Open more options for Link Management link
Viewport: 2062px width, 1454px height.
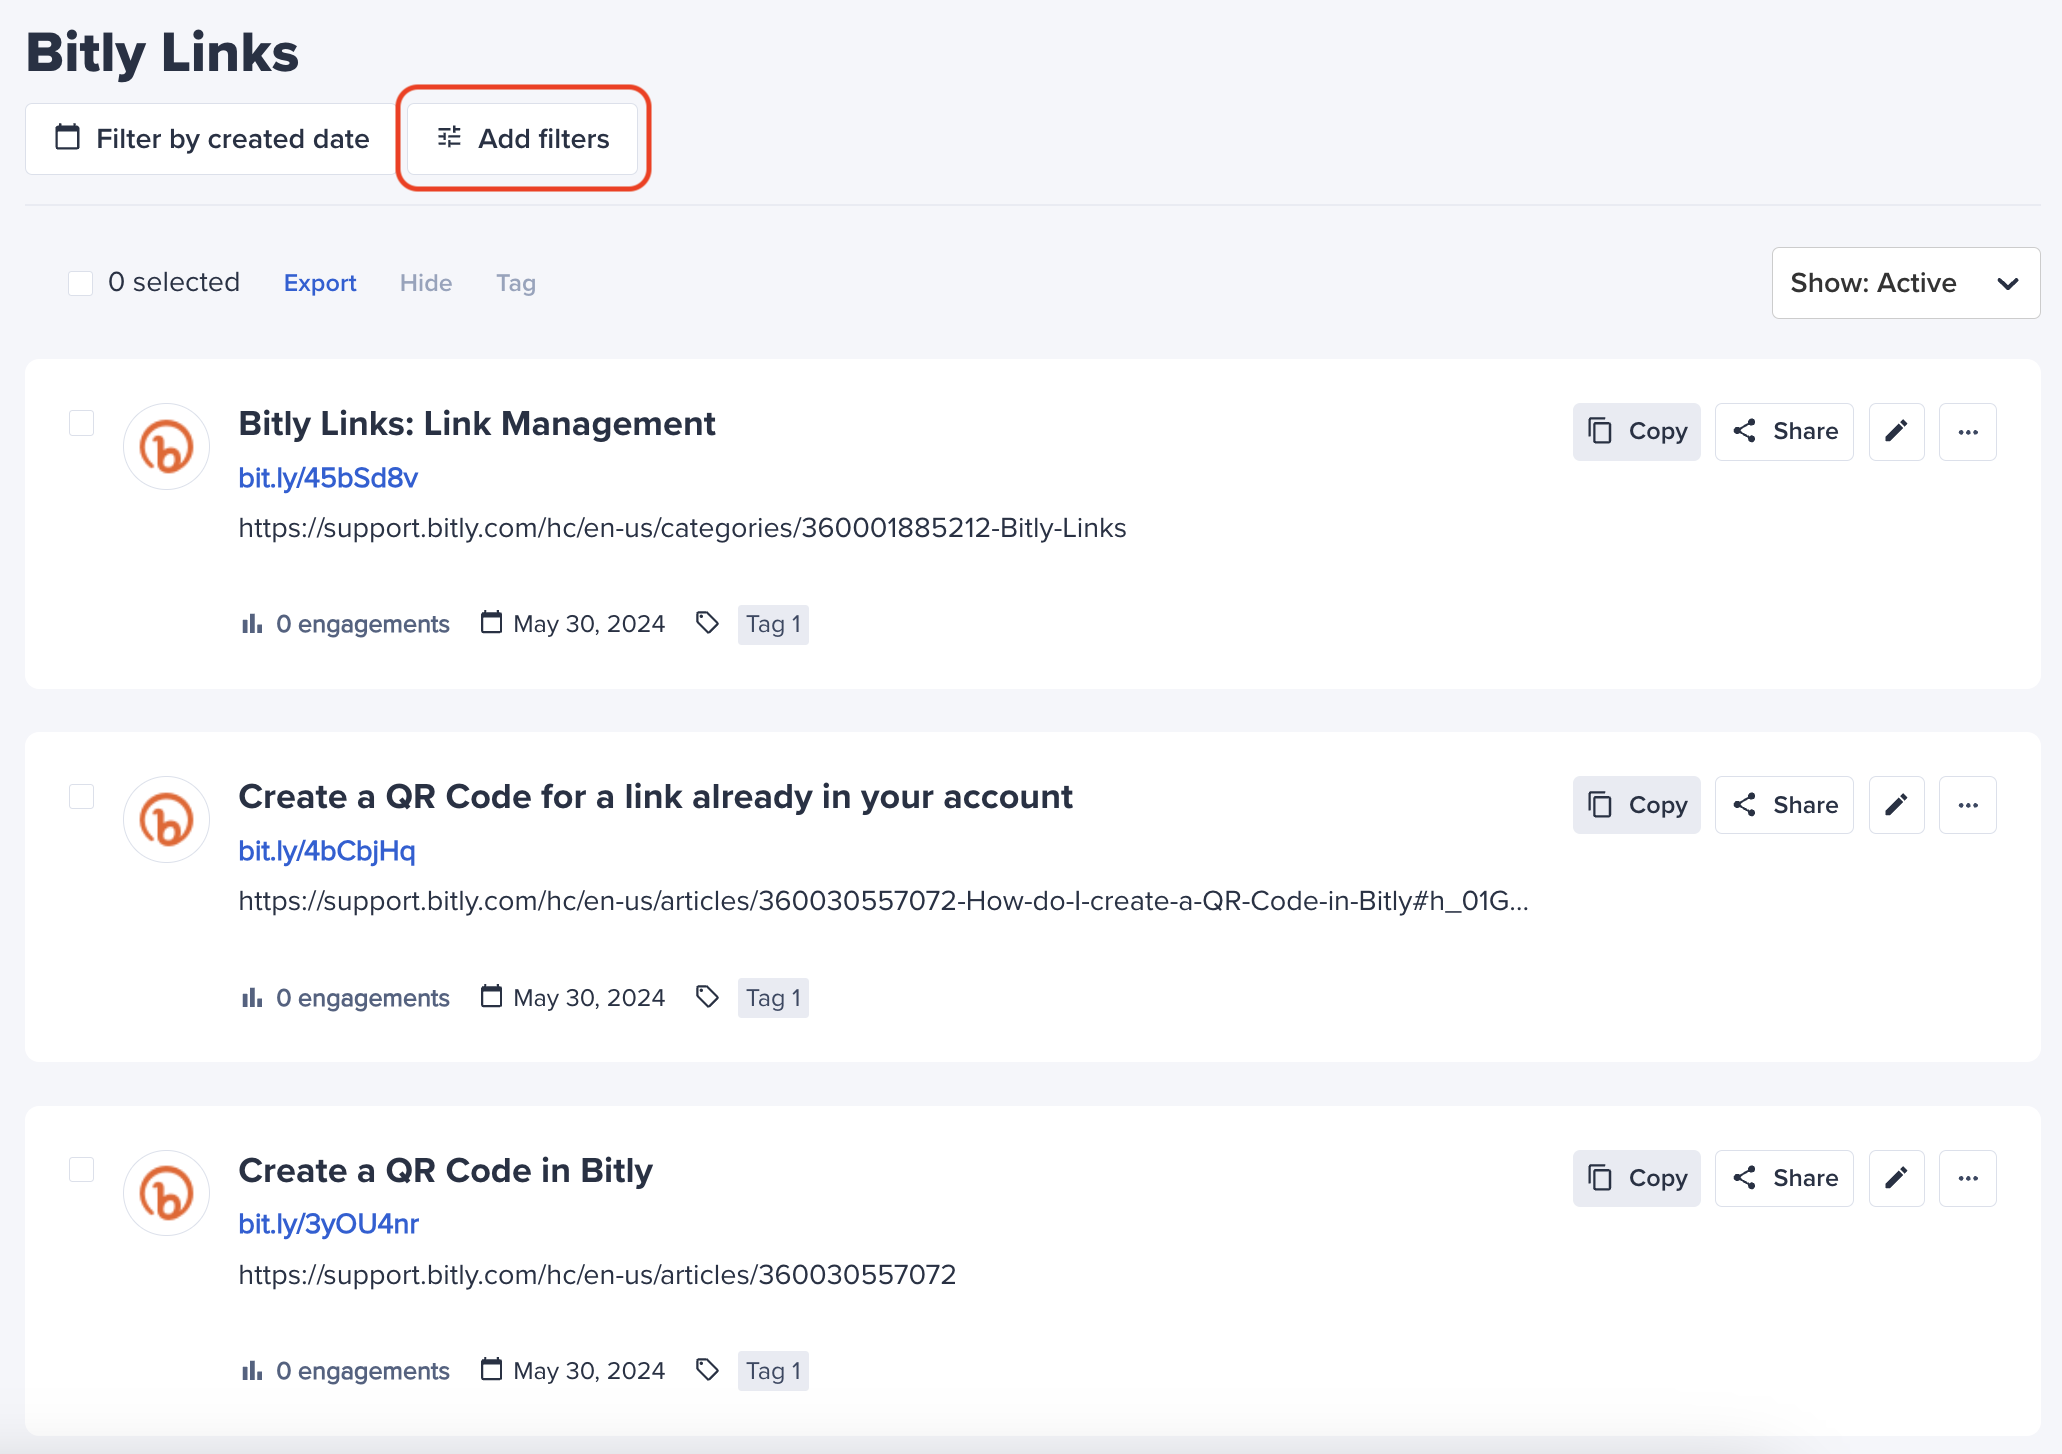(1968, 432)
